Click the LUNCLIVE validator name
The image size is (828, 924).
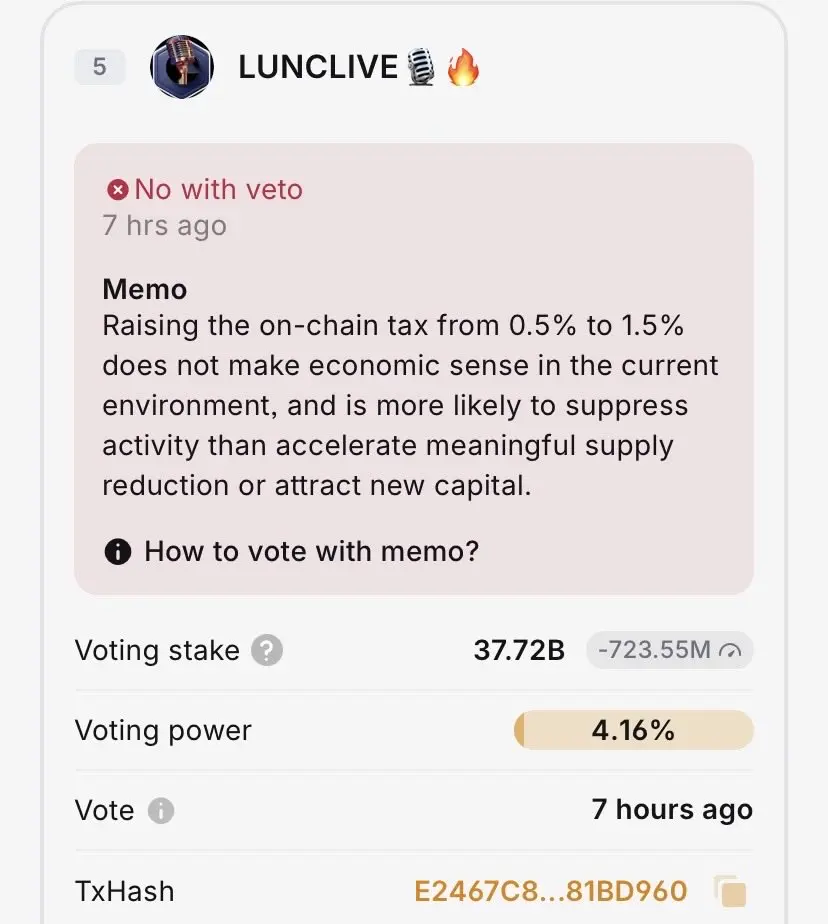(318, 67)
